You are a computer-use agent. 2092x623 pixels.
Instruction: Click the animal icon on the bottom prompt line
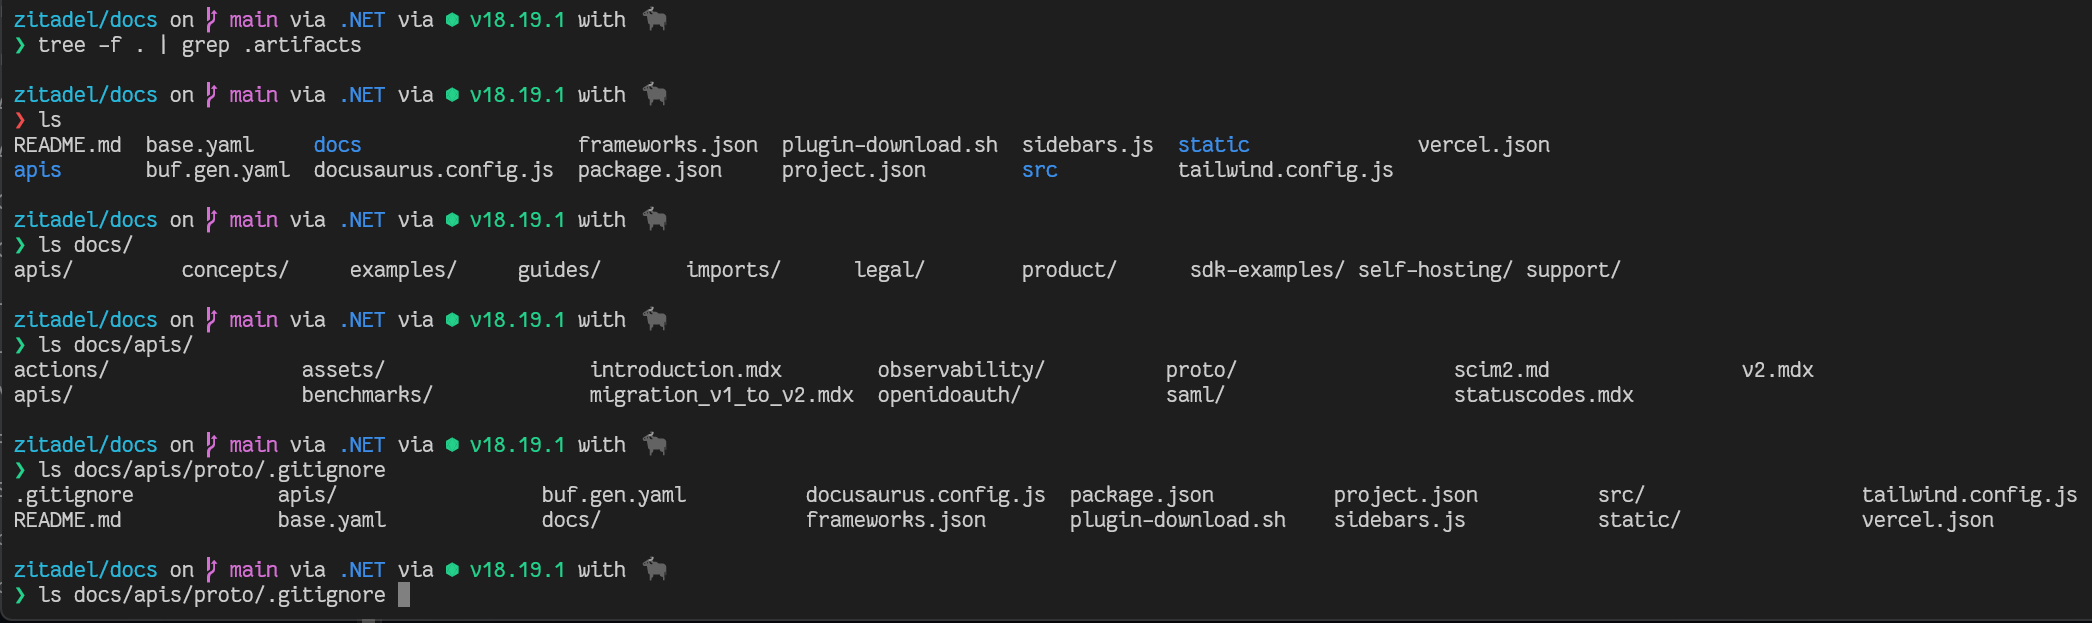(655, 569)
